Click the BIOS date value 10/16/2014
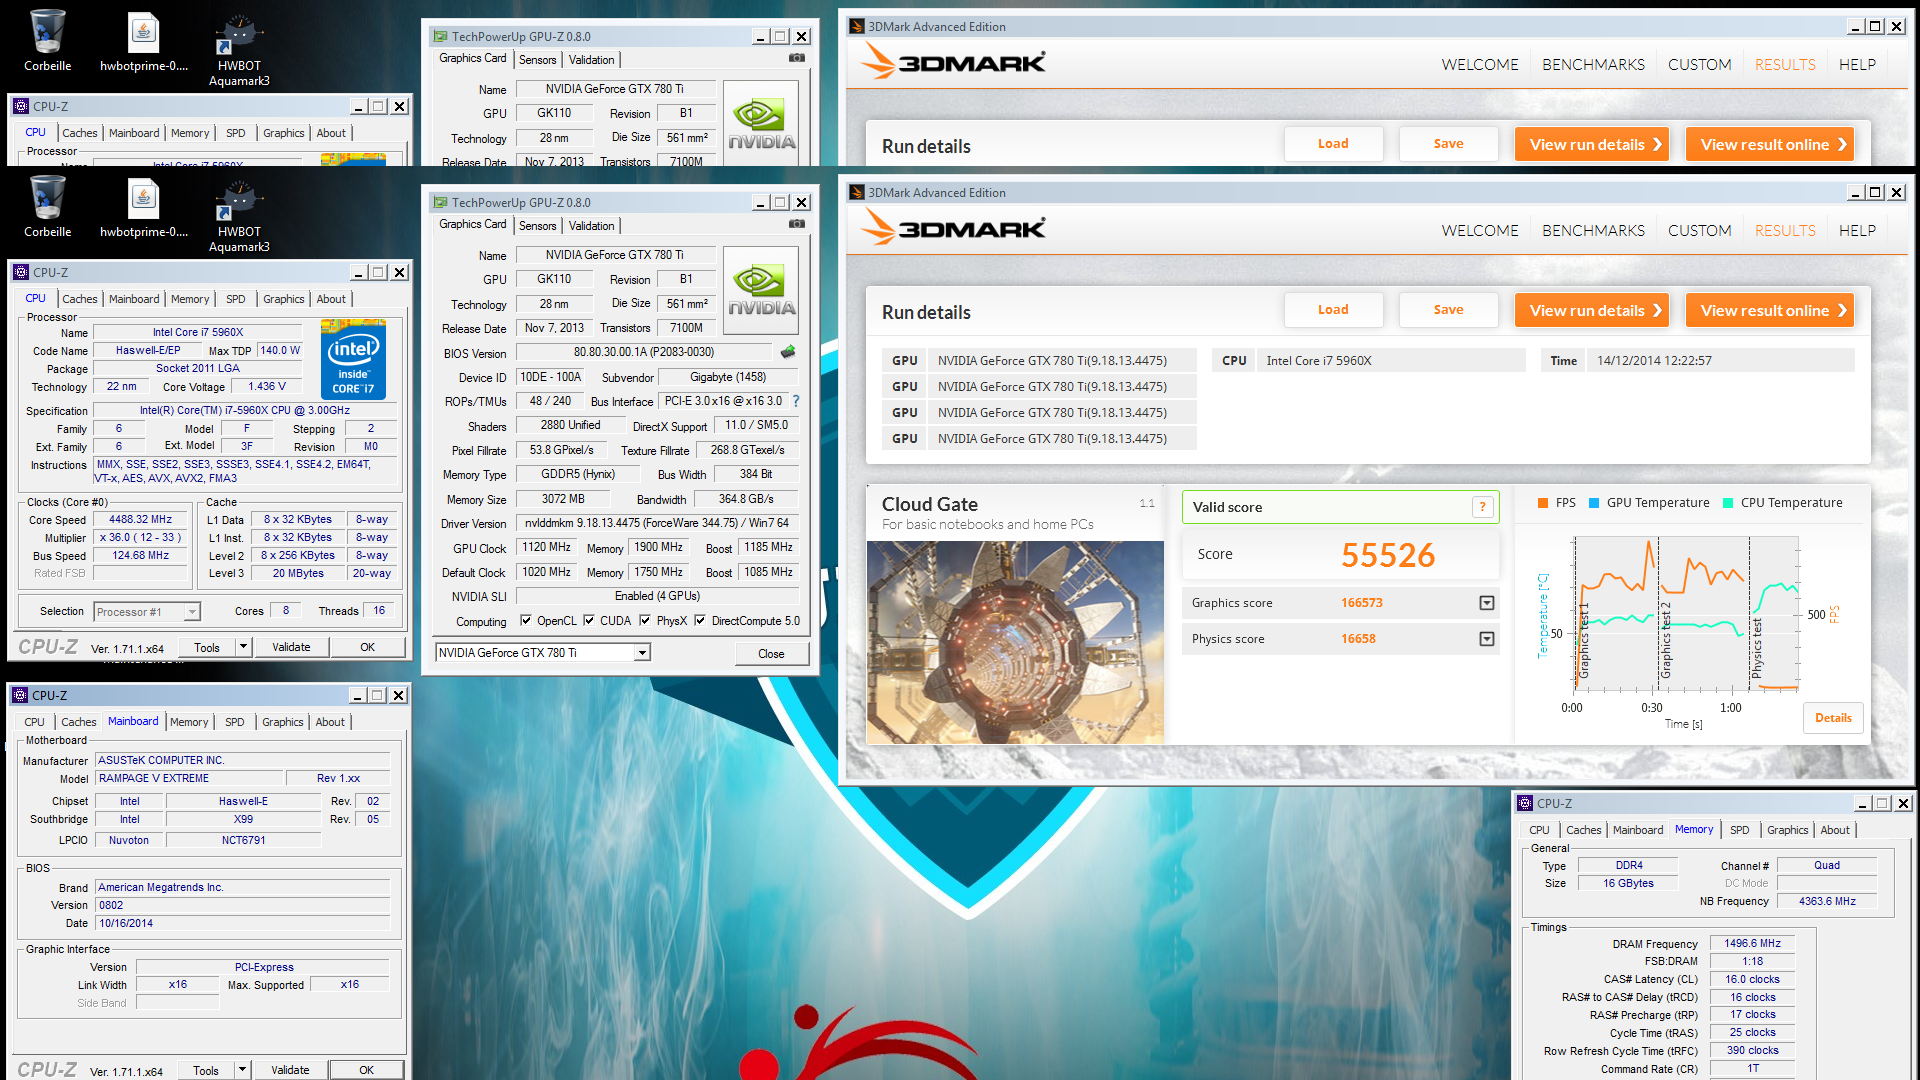 click(242, 923)
